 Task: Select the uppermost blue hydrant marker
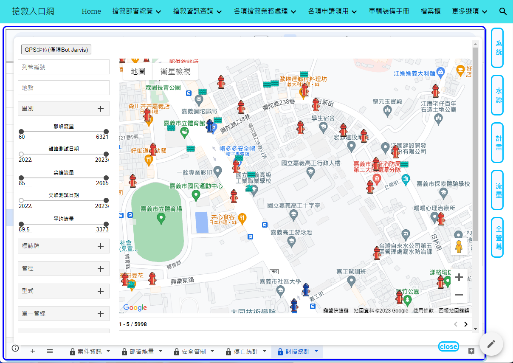point(210,126)
